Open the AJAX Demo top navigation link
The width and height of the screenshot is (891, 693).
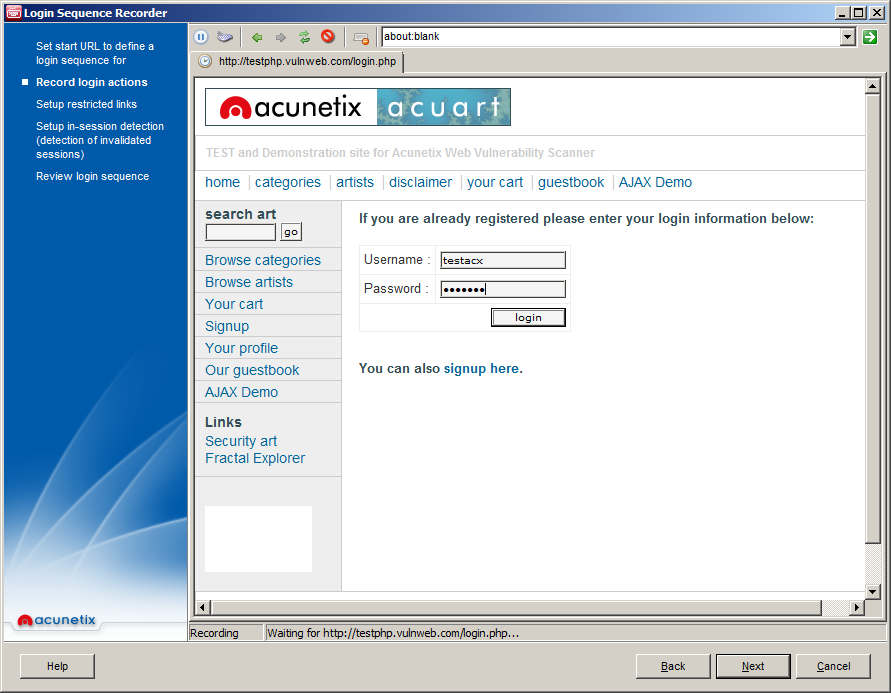pos(655,182)
